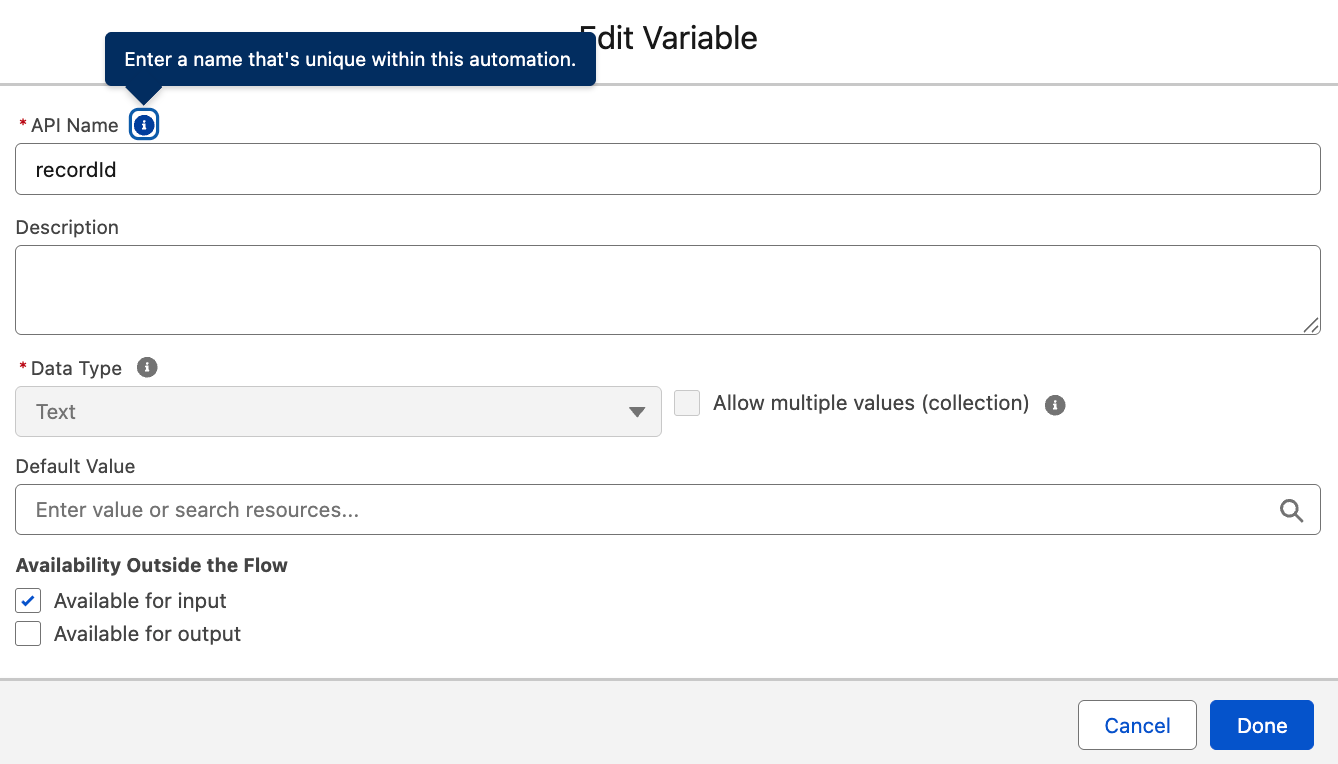This screenshot has height=764, width=1338.
Task: Click the info icon beside Allow multiple values
Action: tap(1055, 404)
